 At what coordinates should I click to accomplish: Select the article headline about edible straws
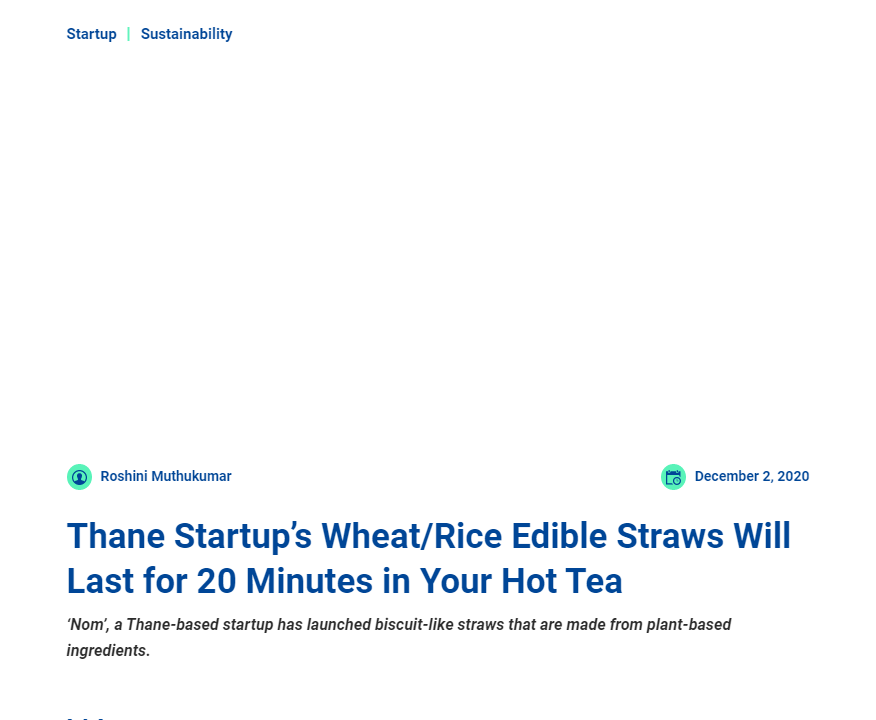point(428,558)
